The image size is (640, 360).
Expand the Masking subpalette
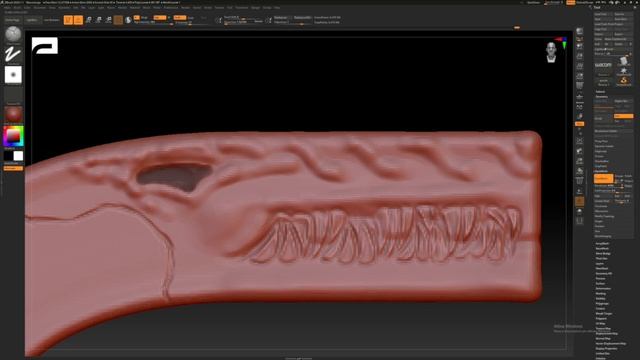click(x=600, y=293)
